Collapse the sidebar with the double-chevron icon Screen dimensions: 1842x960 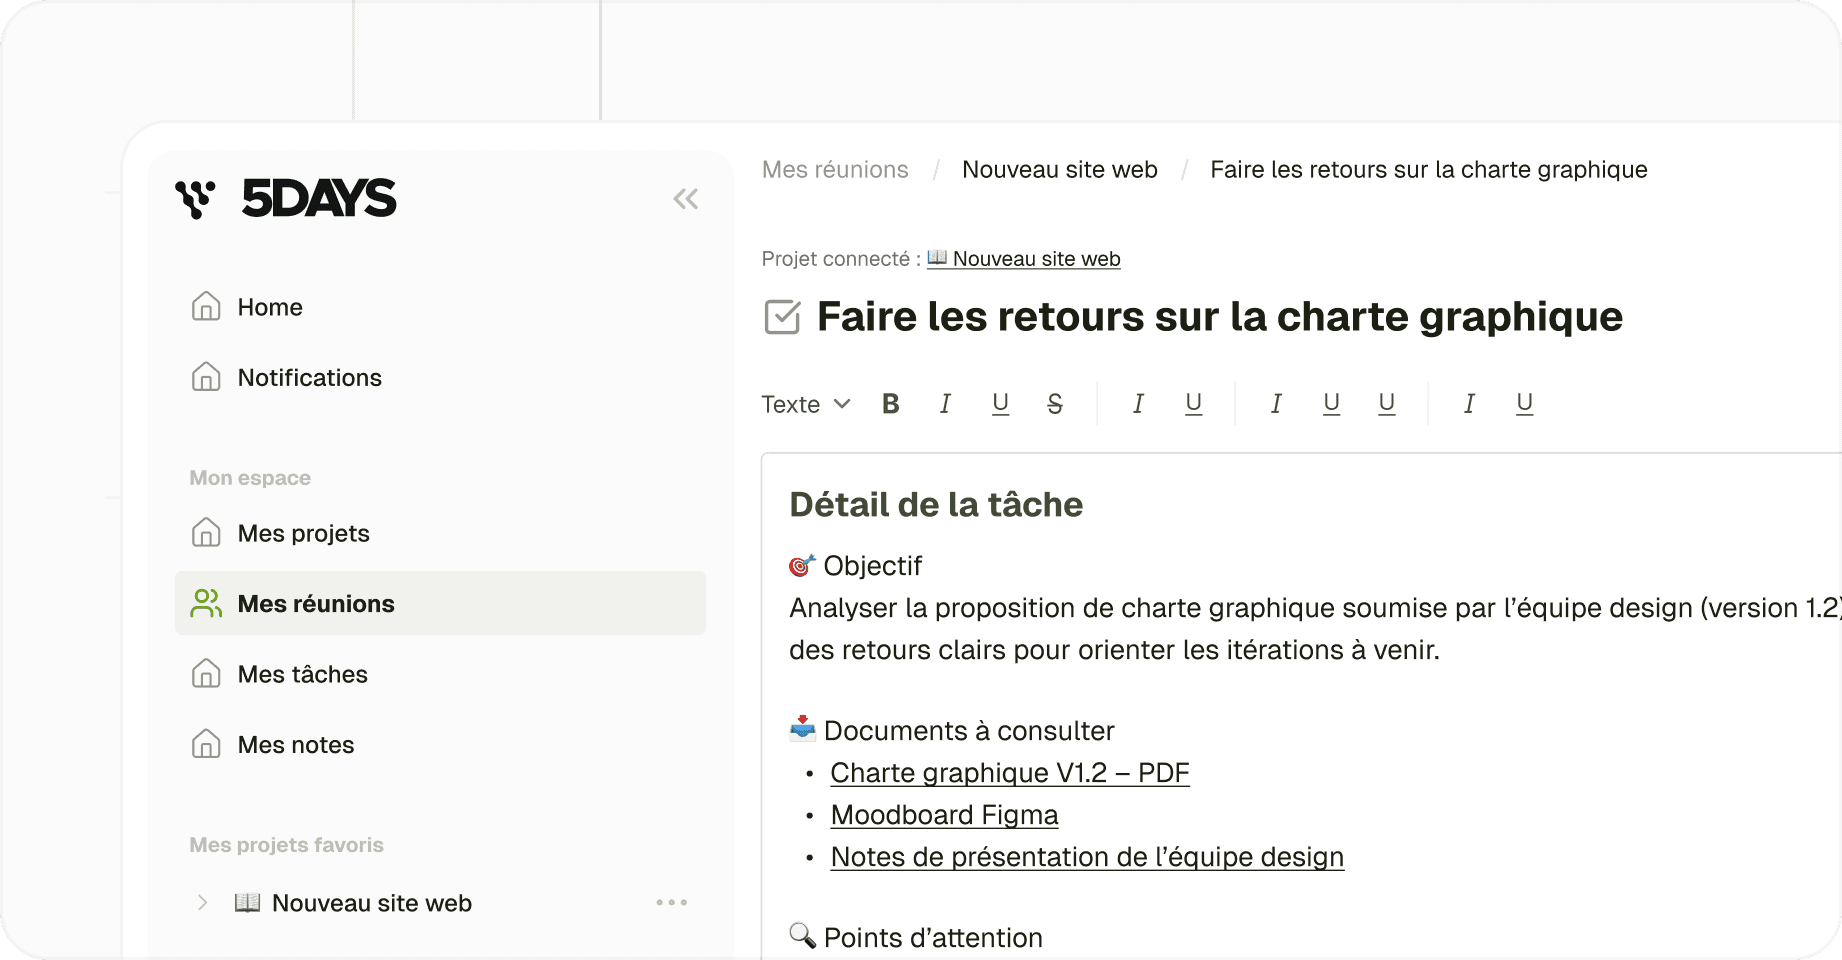tap(685, 199)
